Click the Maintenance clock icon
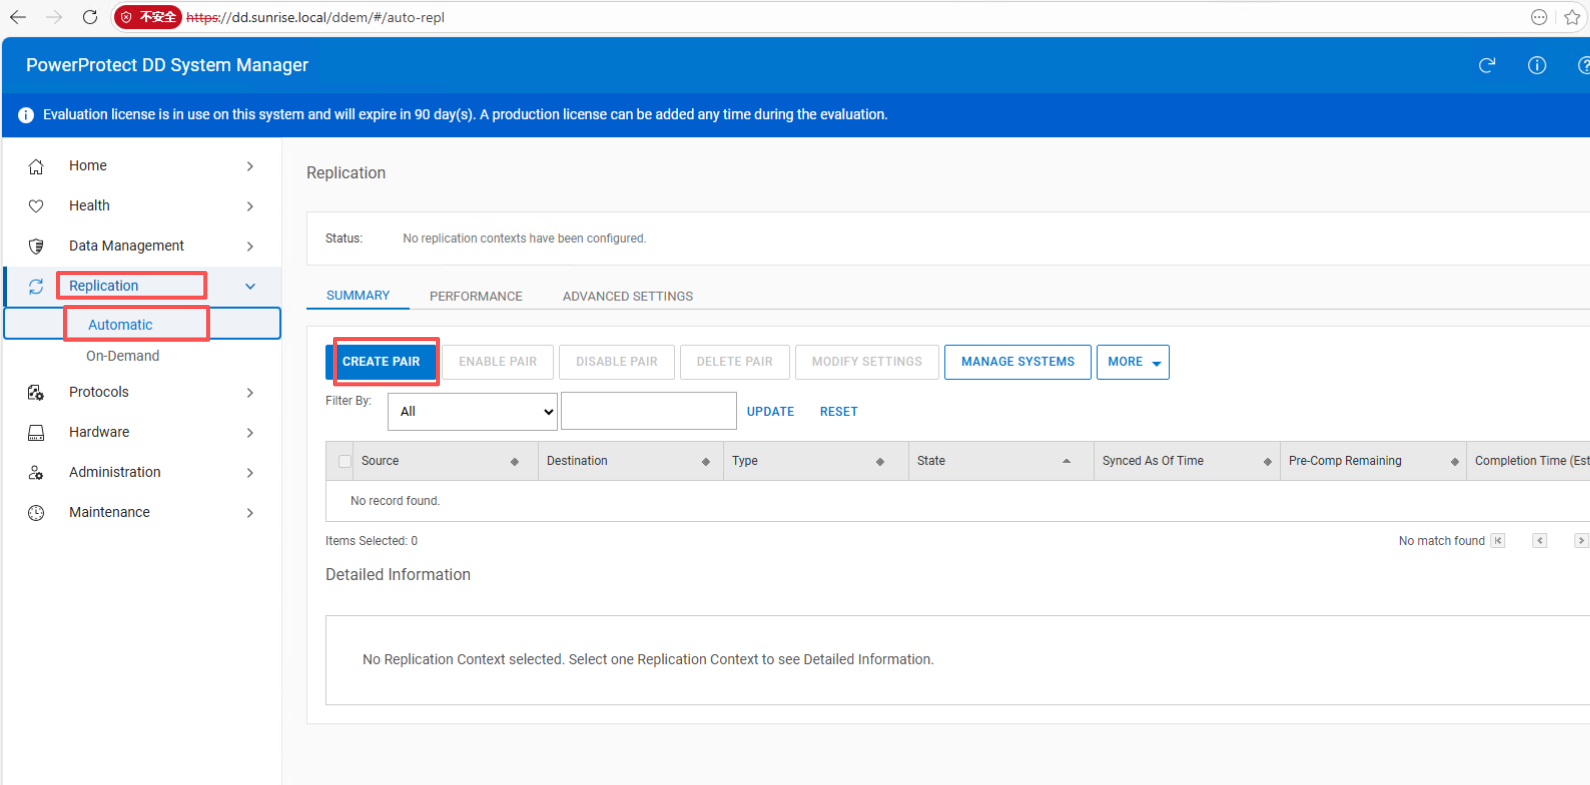 coord(36,513)
